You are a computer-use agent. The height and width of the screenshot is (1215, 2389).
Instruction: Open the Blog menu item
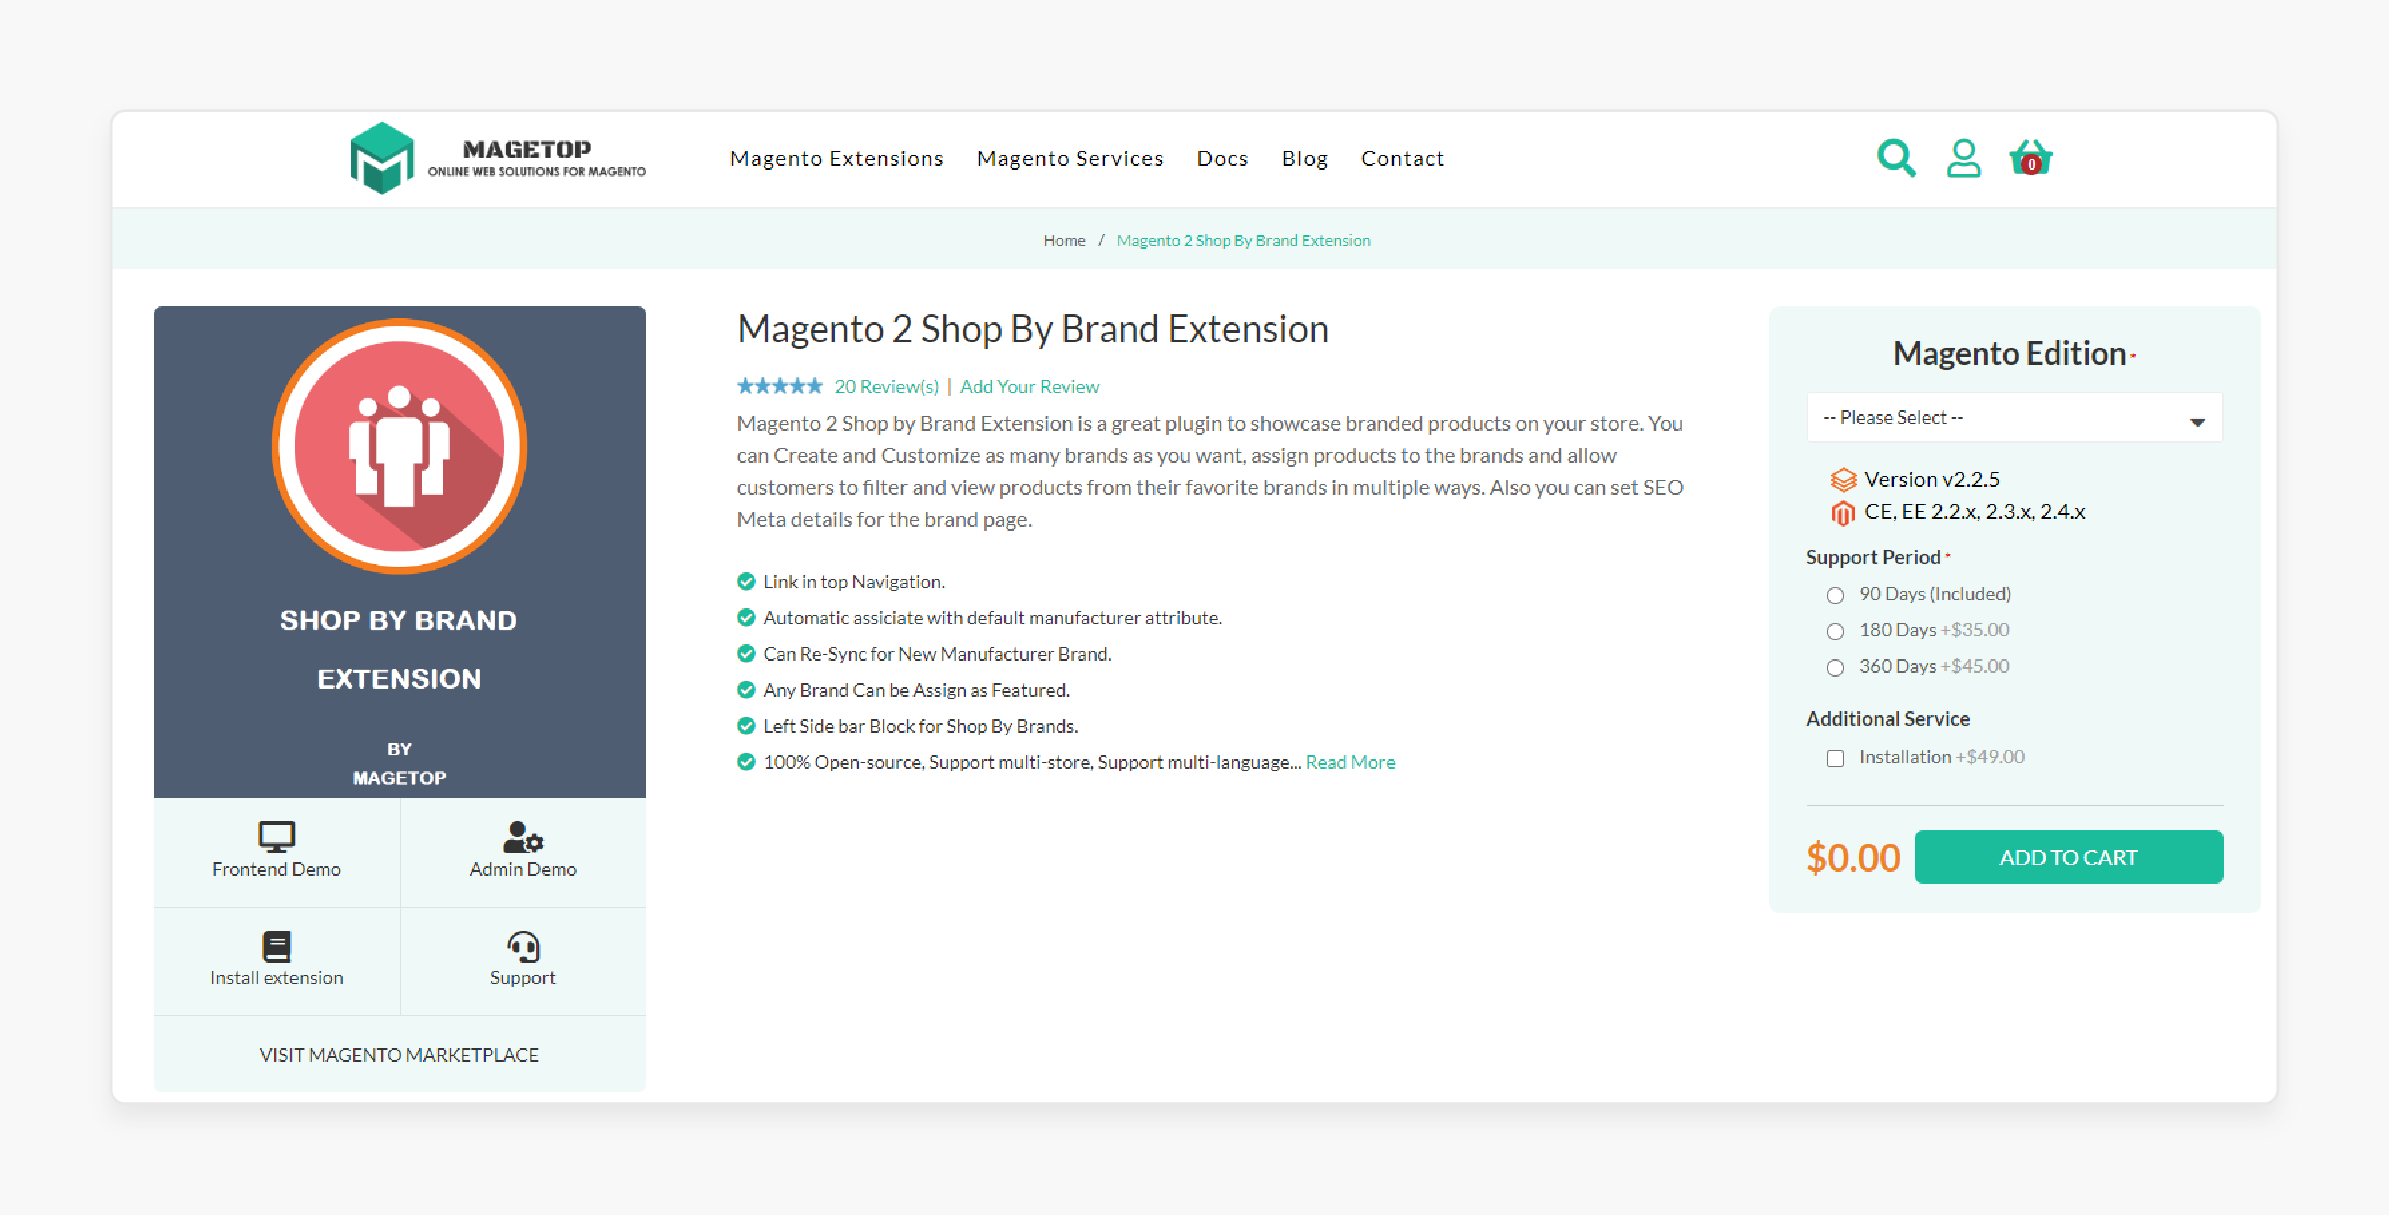point(1304,158)
